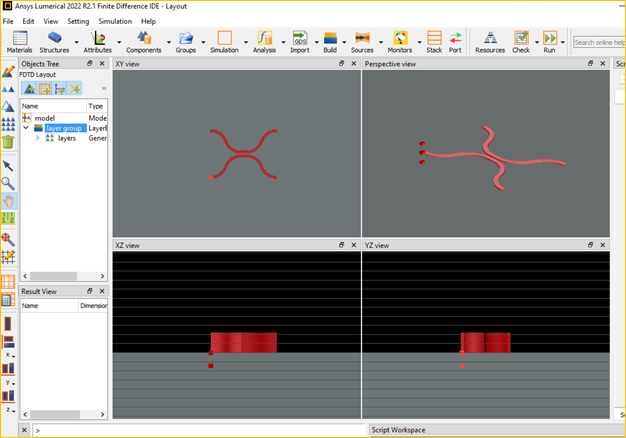Click the Stack toolbar icon
The image size is (626, 438).
(x=434, y=42)
